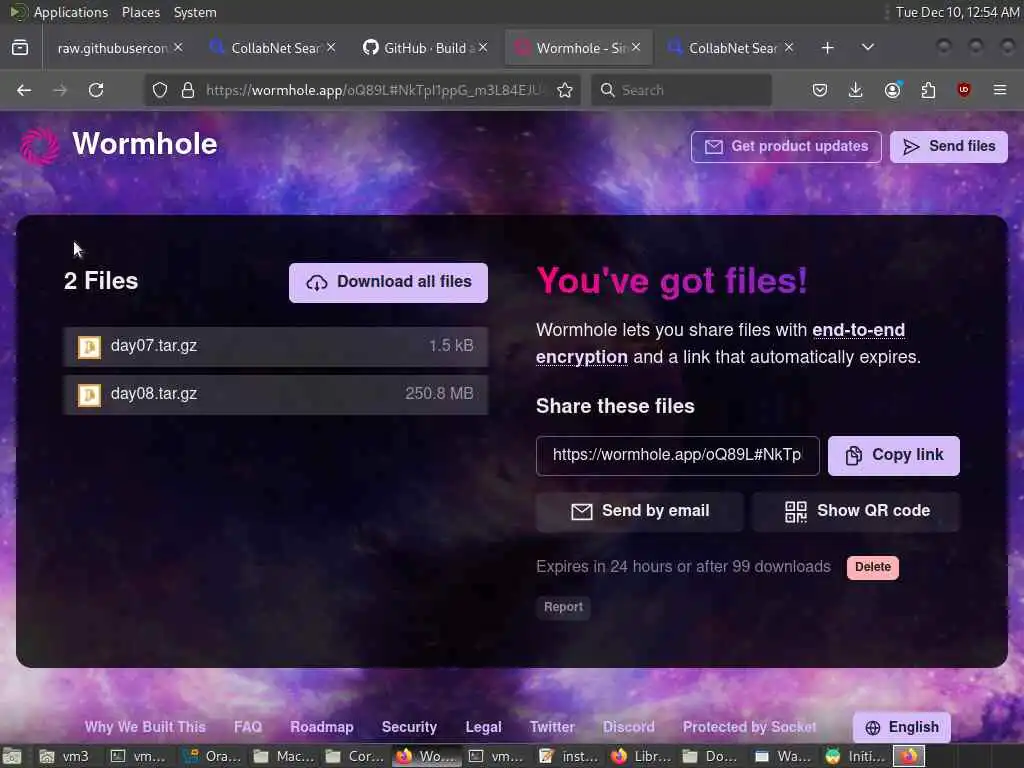Switch to Libr... taskbar window
This screenshot has width=1024, height=768.
pos(641,757)
